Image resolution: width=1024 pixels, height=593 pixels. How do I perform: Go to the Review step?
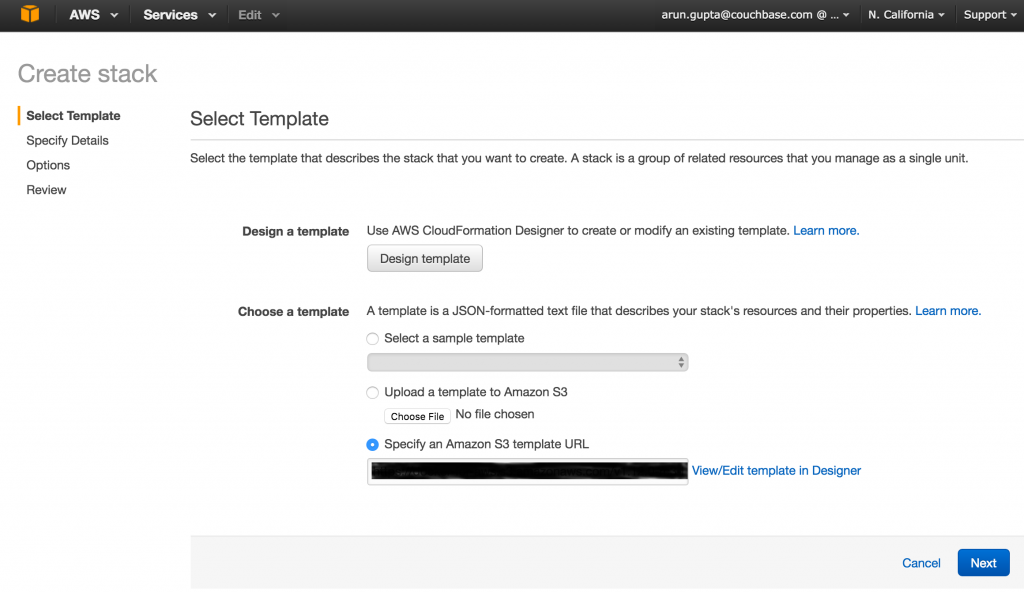[x=46, y=190]
